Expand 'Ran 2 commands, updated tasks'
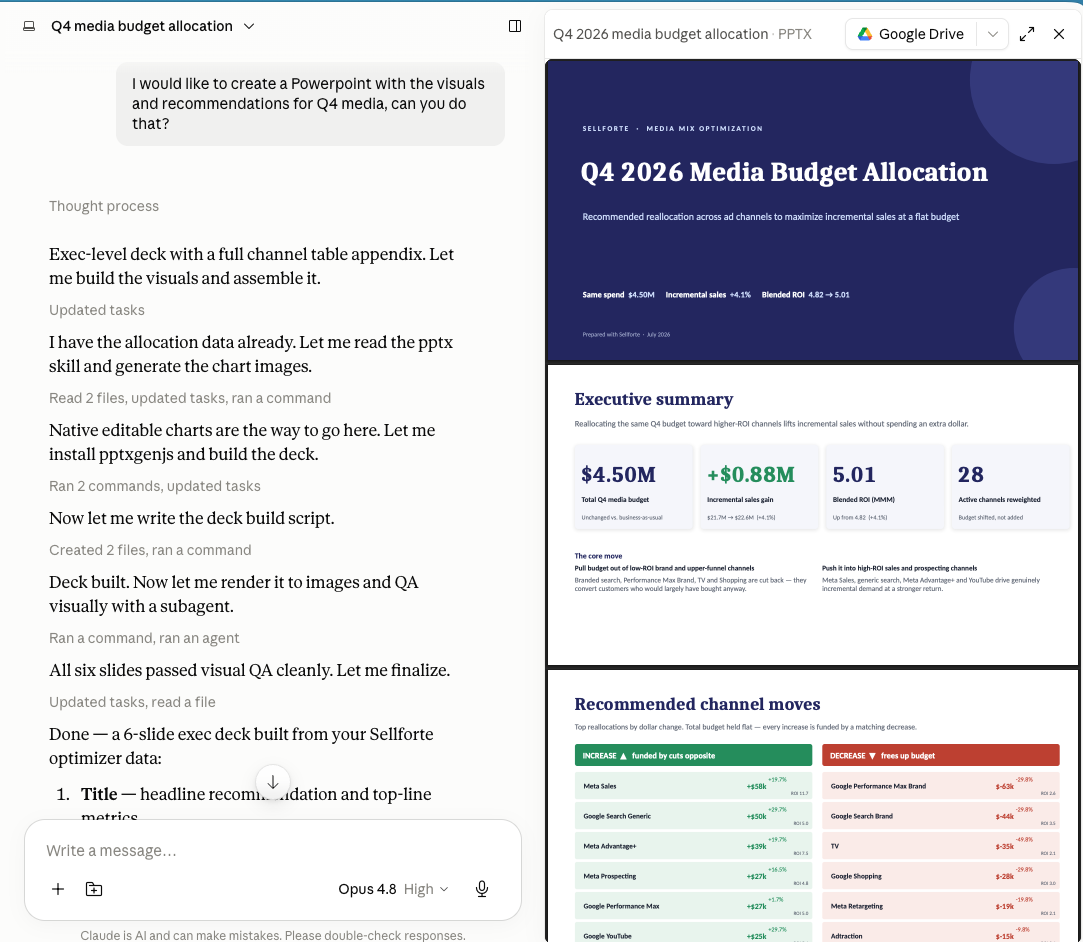Image resolution: width=1083 pixels, height=942 pixels. point(155,486)
